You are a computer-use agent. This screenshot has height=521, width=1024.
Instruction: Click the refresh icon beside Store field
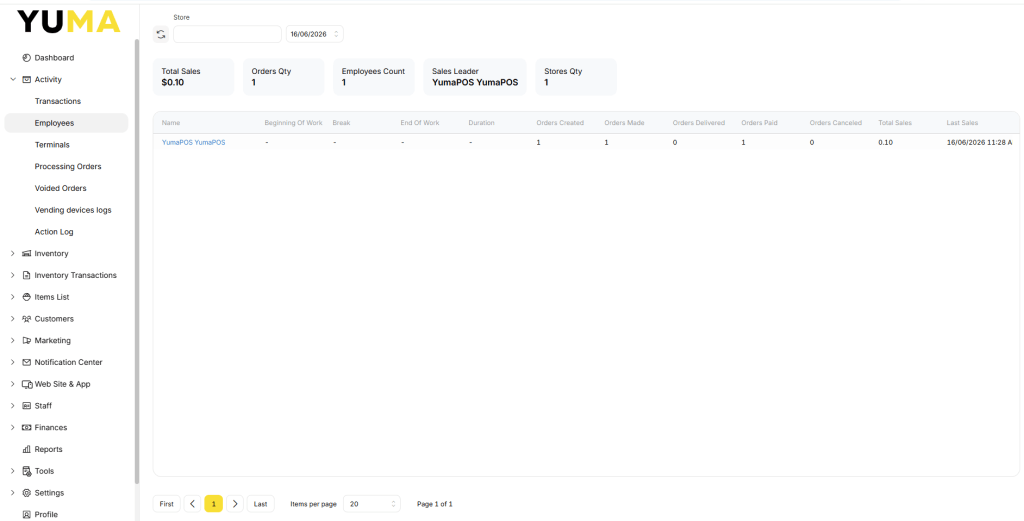tap(161, 35)
